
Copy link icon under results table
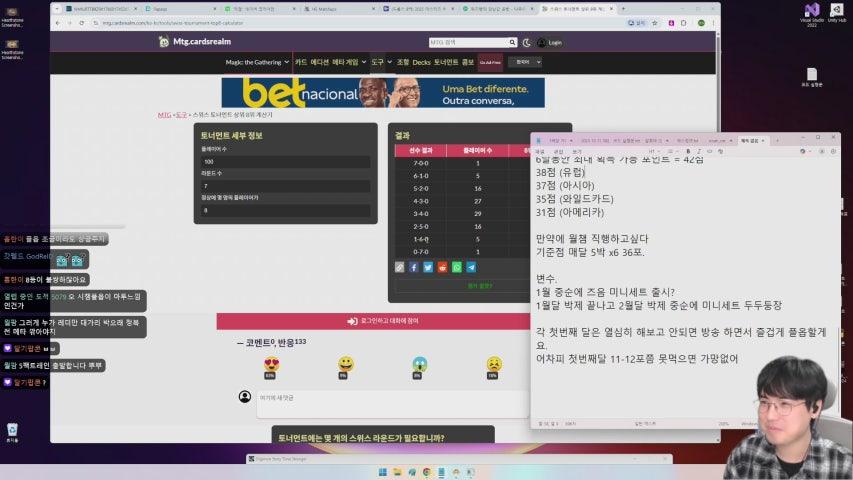coord(399,267)
